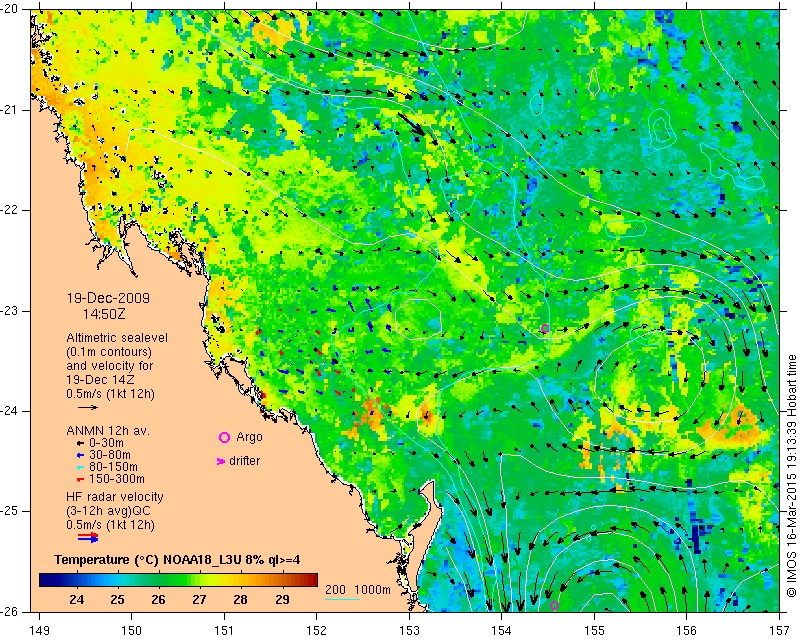Click the longitude axis label 156

(687, 631)
